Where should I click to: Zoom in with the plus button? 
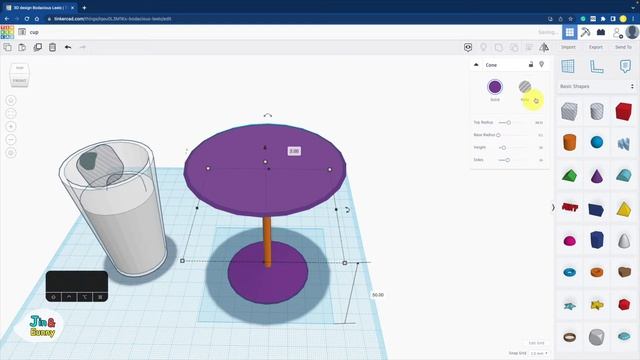point(11,127)
